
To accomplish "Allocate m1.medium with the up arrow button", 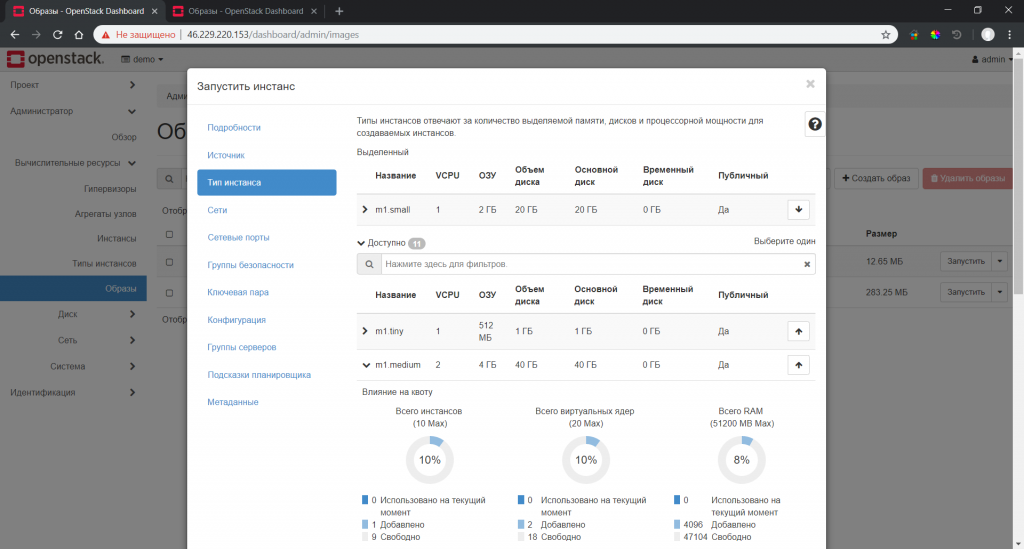I will click(x=798, y=365).
